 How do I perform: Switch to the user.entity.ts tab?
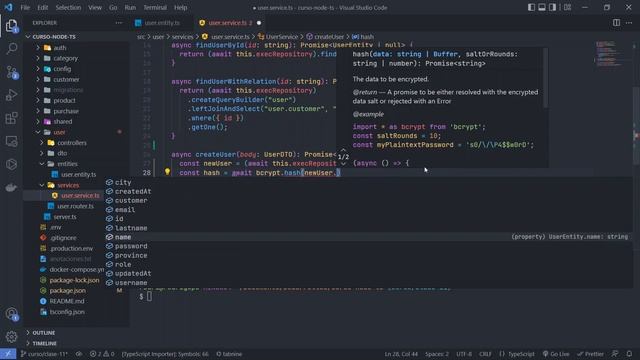pos(162,23)
